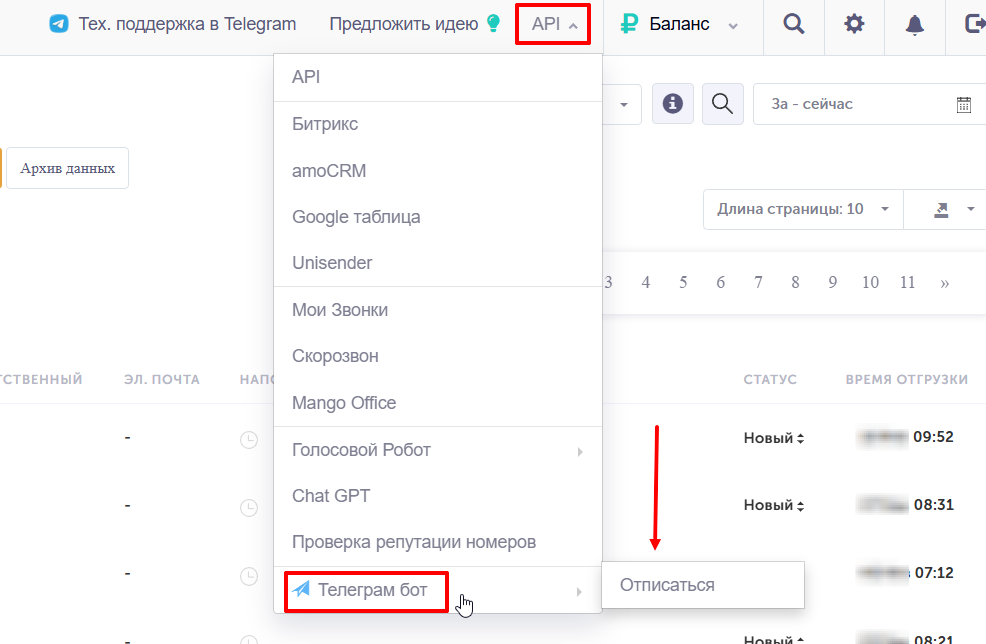
Task: Open search via header magnifier icon
Action: tap(794, 24)
